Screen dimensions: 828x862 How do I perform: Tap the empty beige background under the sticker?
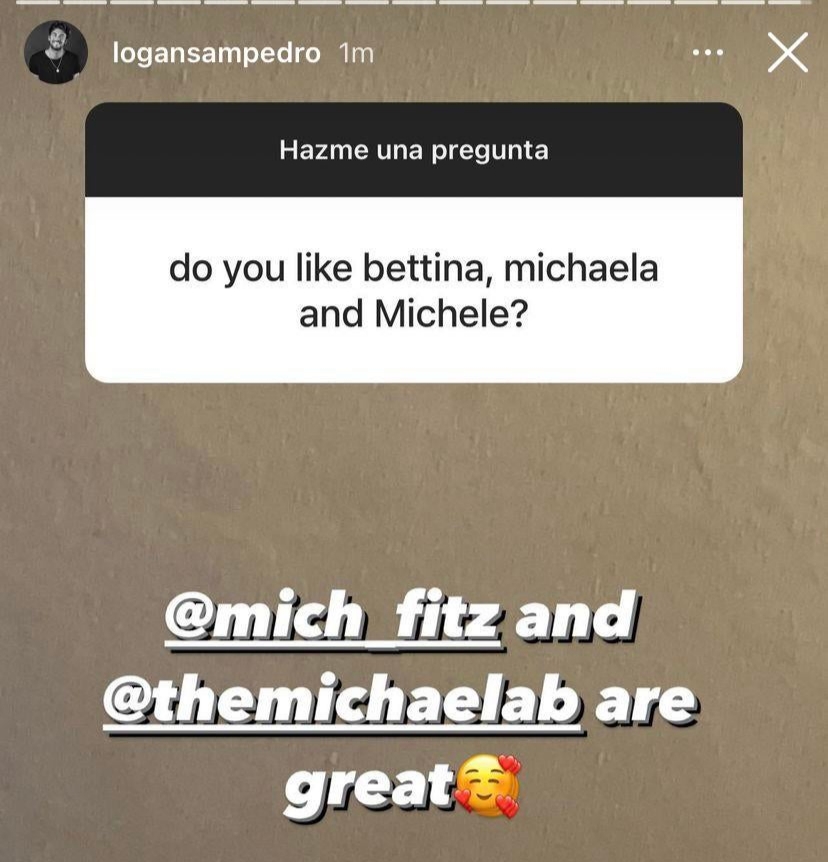413,484
